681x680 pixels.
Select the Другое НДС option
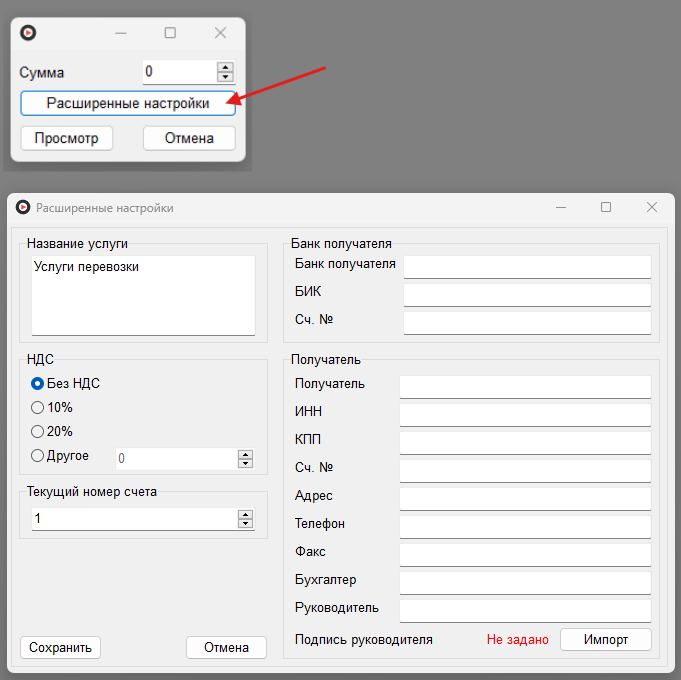(x=38, y=456)
